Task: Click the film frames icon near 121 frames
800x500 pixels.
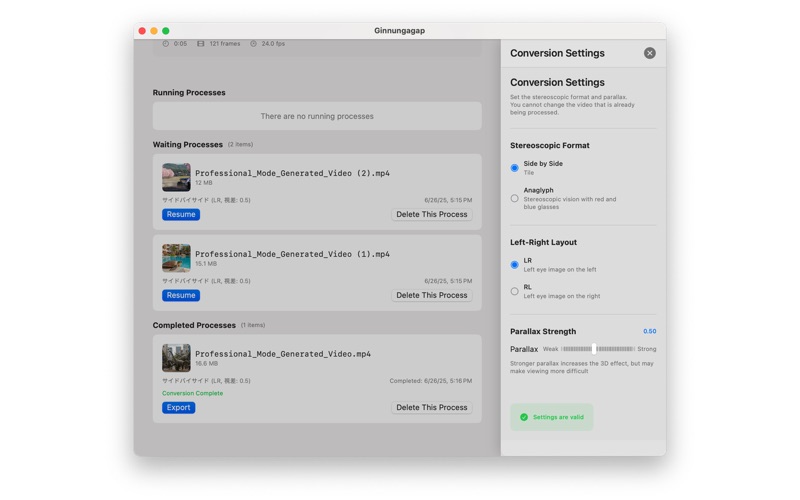Action: pos(201,44)
